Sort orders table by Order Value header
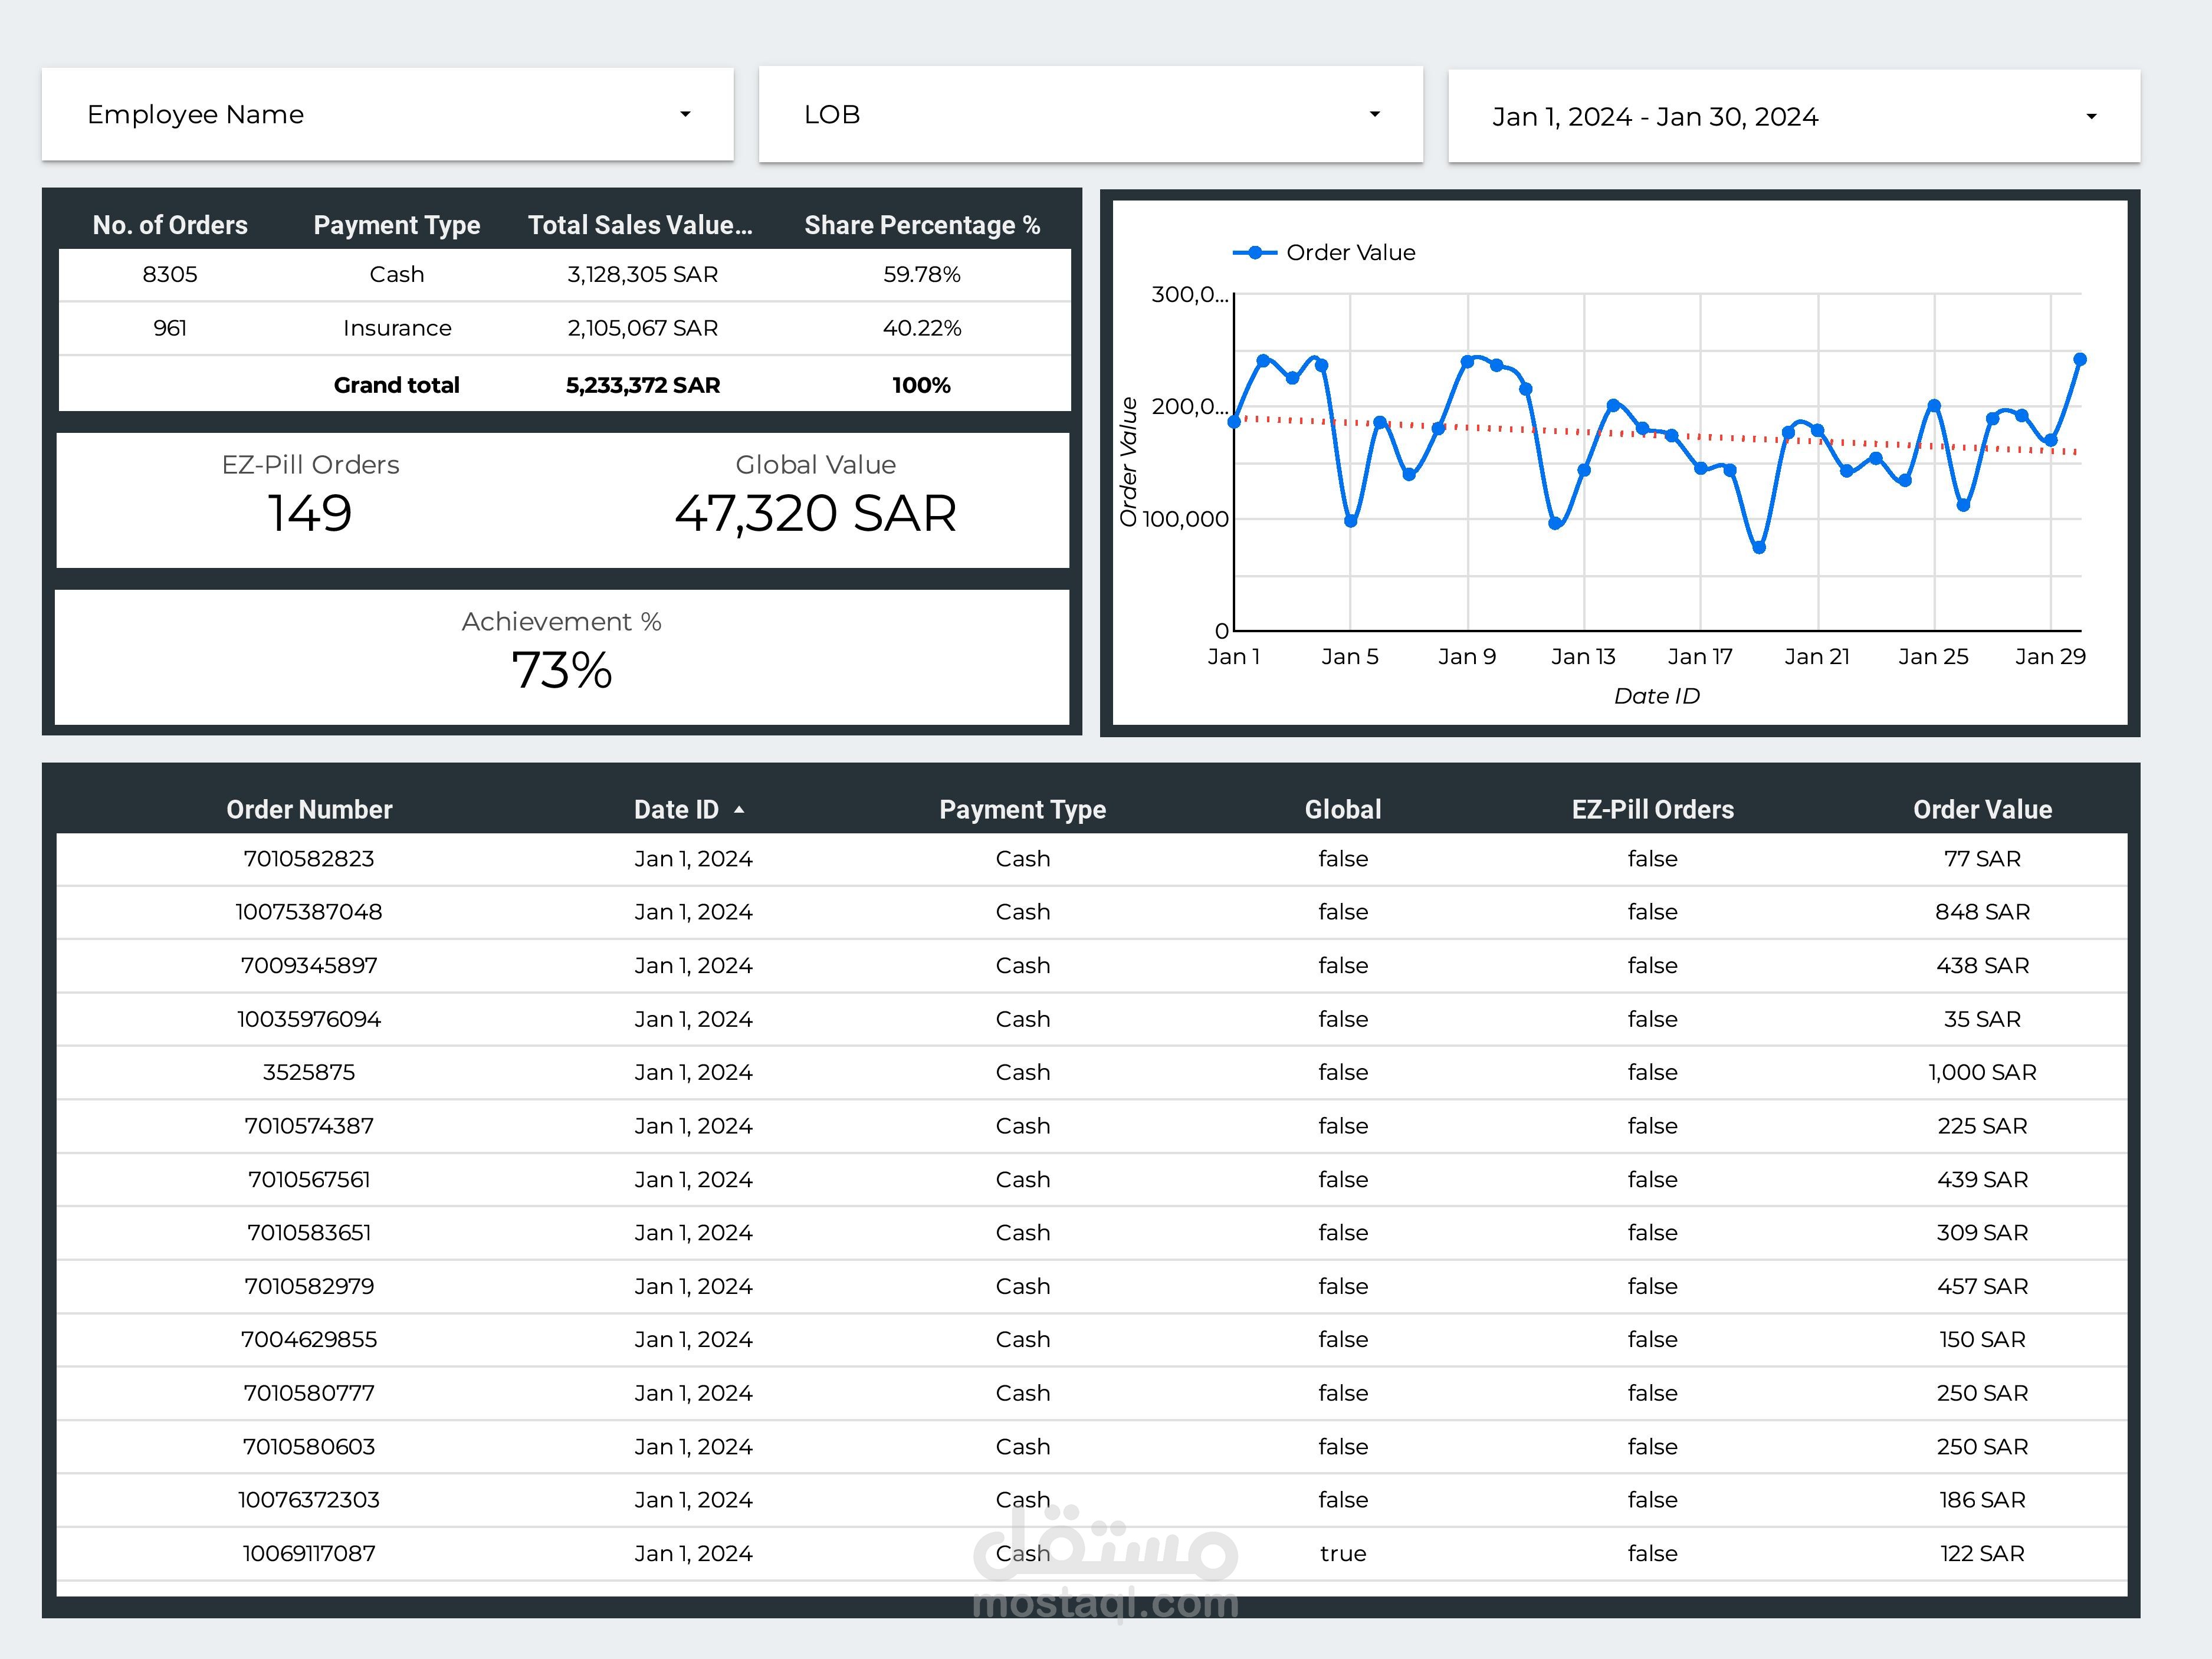The width and height of the screenshot is (2212, 1659). point(1982,809)
